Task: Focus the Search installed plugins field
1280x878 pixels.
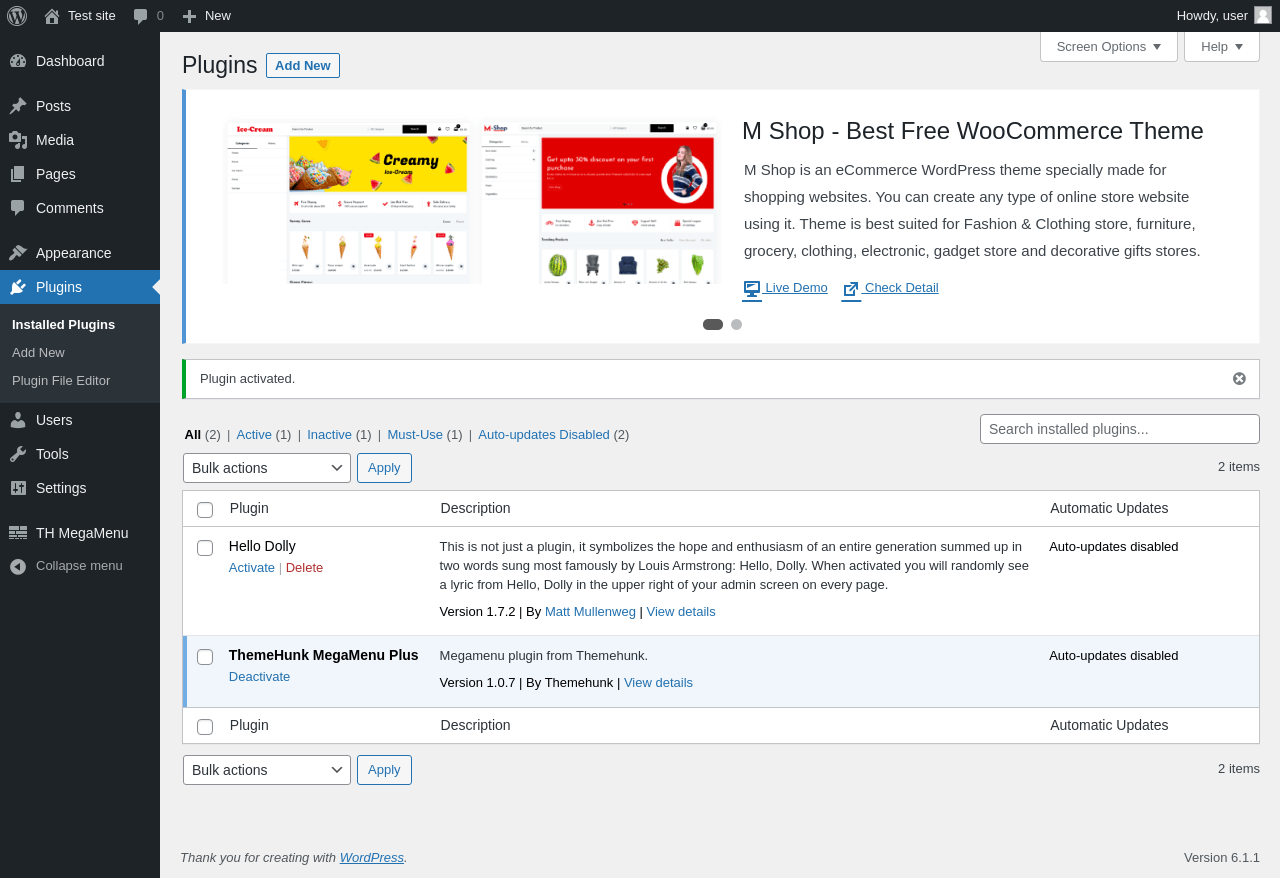Action: tap(1120, 429)
